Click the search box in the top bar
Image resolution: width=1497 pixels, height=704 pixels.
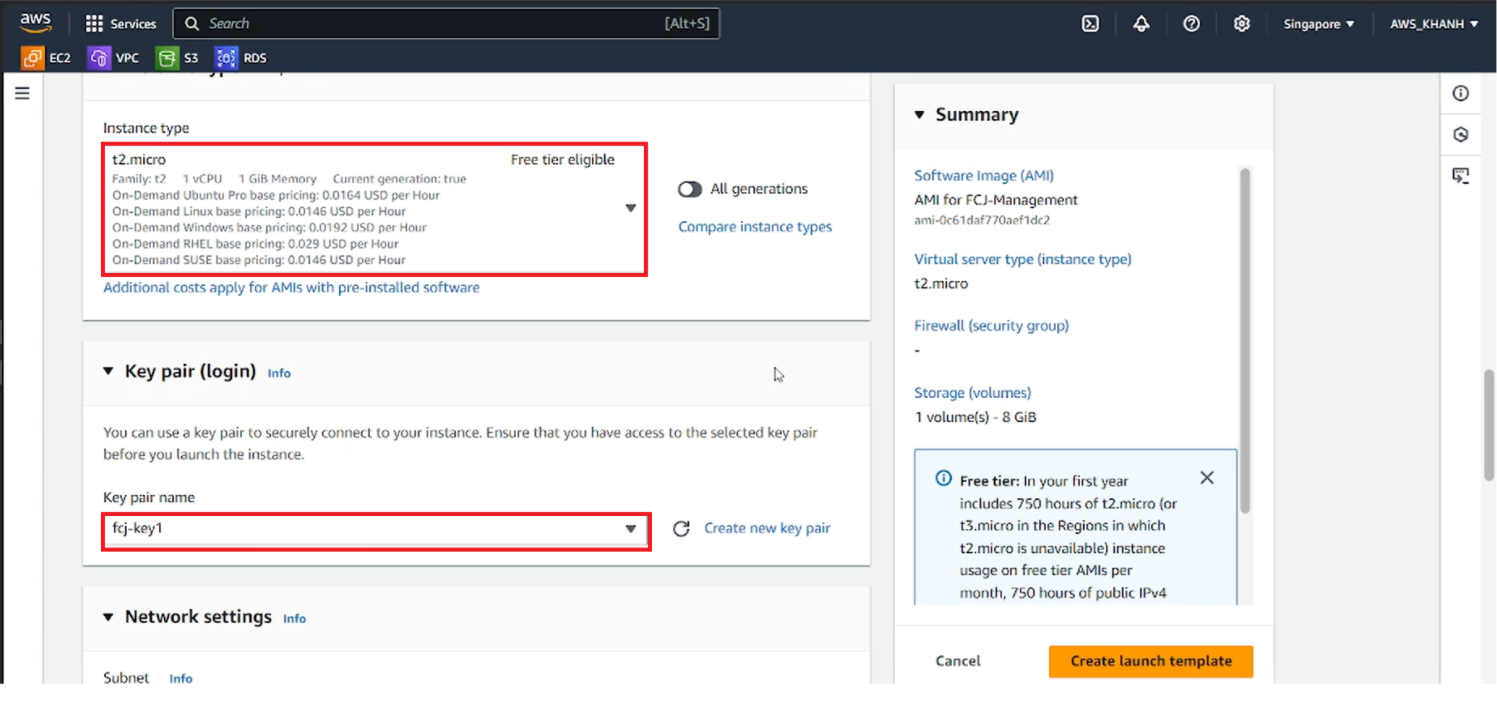(446, 24)
